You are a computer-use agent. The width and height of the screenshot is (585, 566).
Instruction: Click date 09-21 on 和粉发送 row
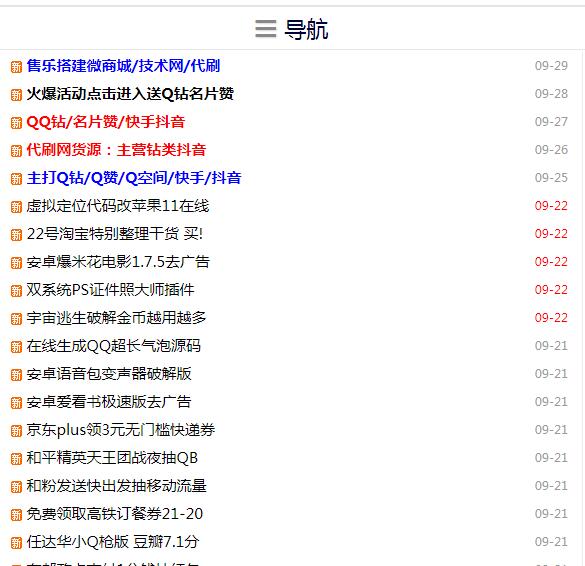551,486
